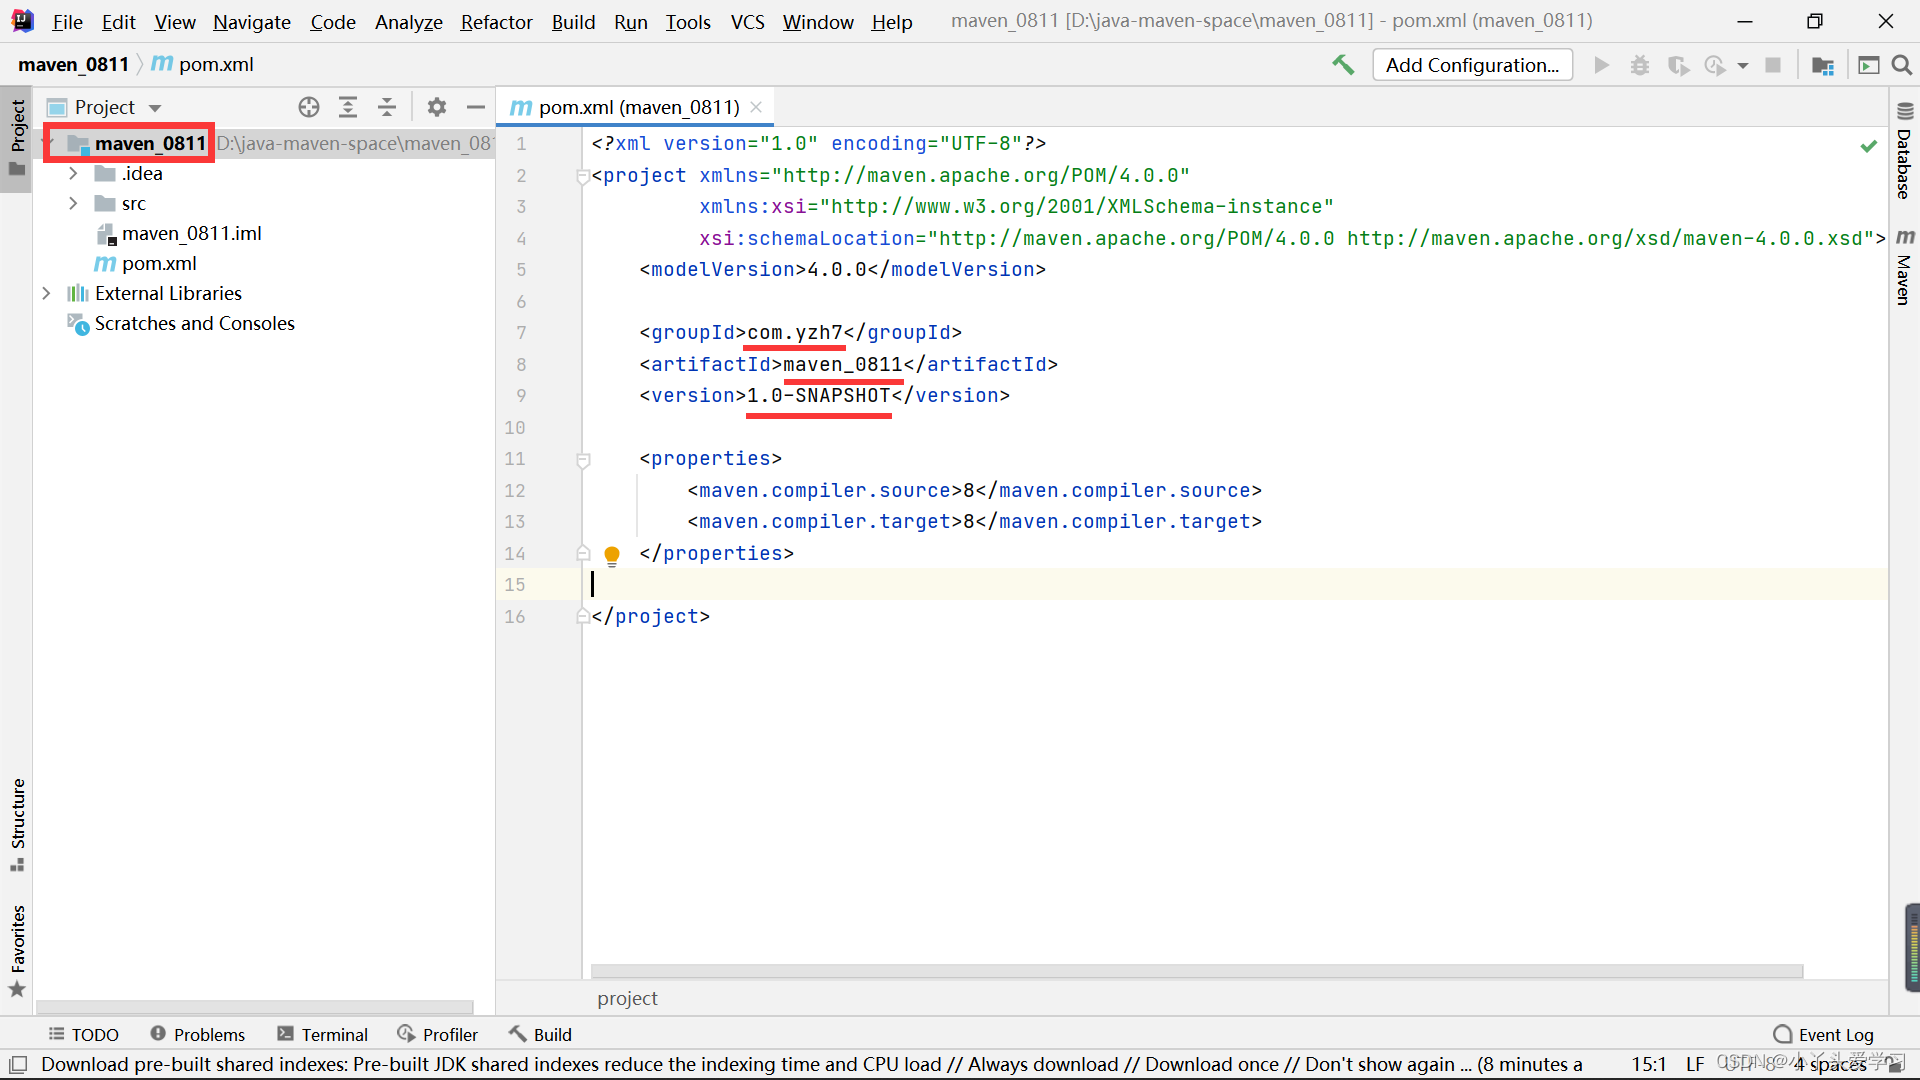Click the editor horizontal scrollbar

pyautogui.click(x=1196, y=971)
